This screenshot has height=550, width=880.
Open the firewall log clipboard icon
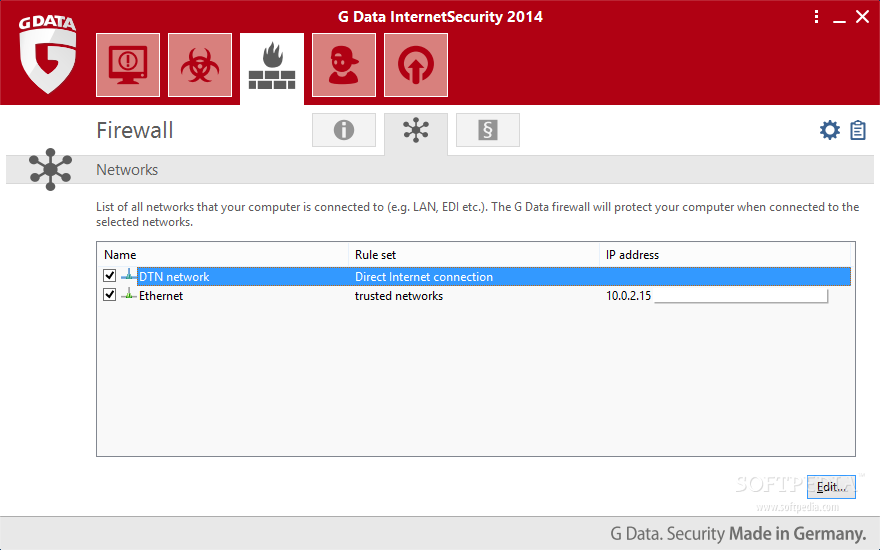pyautogui.click(x=858, y=130)
